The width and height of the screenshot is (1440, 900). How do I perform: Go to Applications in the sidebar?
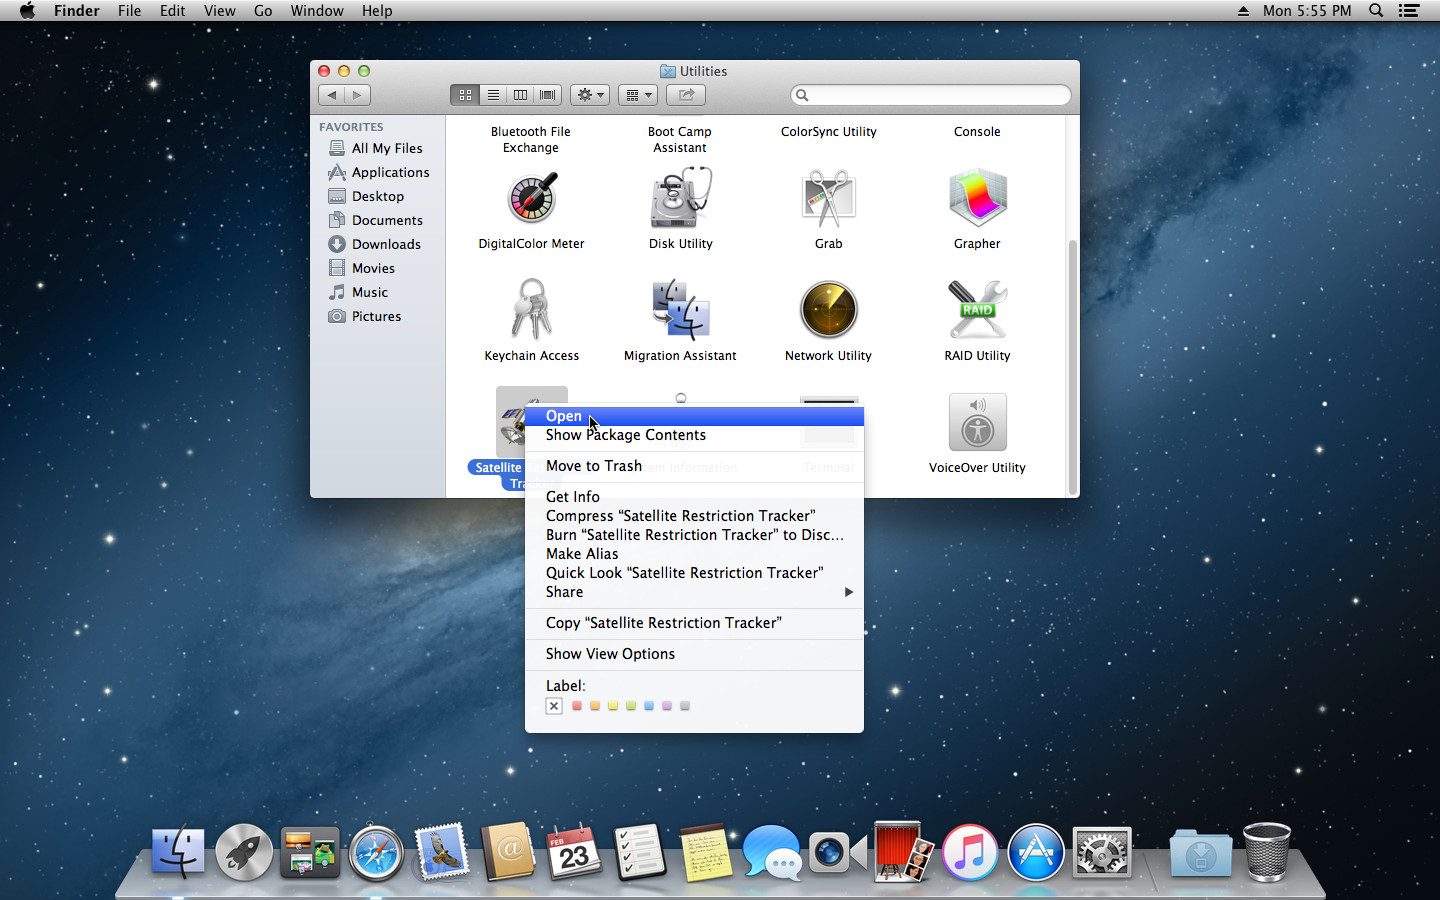[390, 172]
